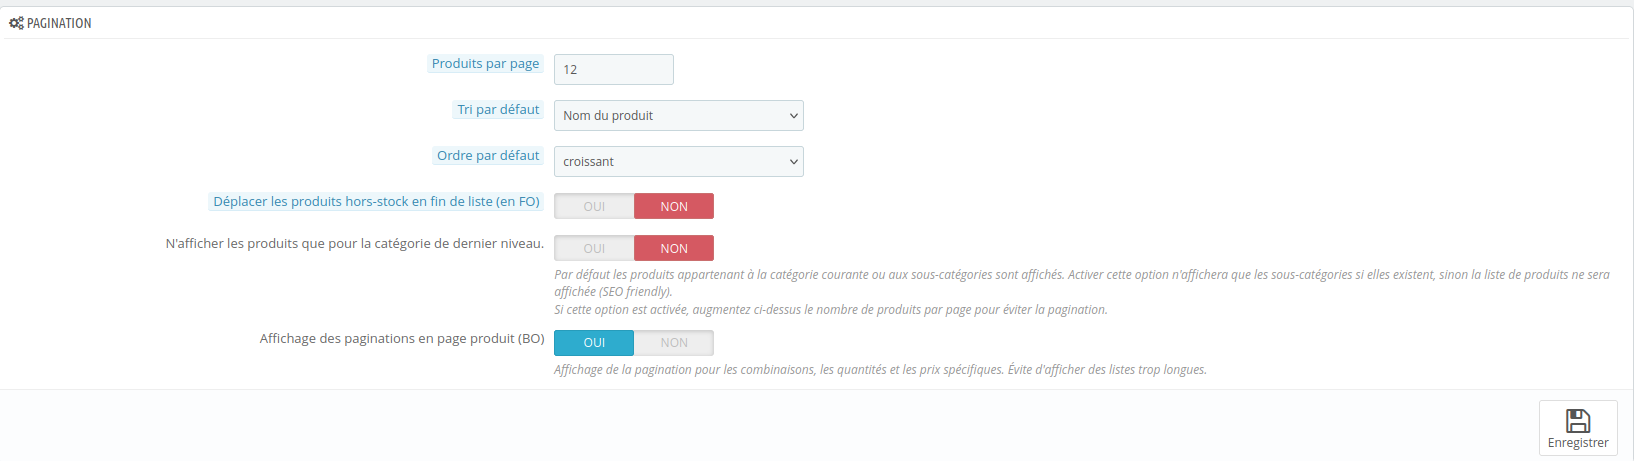1634x461 pixels.
Task: Select OUI for product page pagination display
Action: (594, 343)
